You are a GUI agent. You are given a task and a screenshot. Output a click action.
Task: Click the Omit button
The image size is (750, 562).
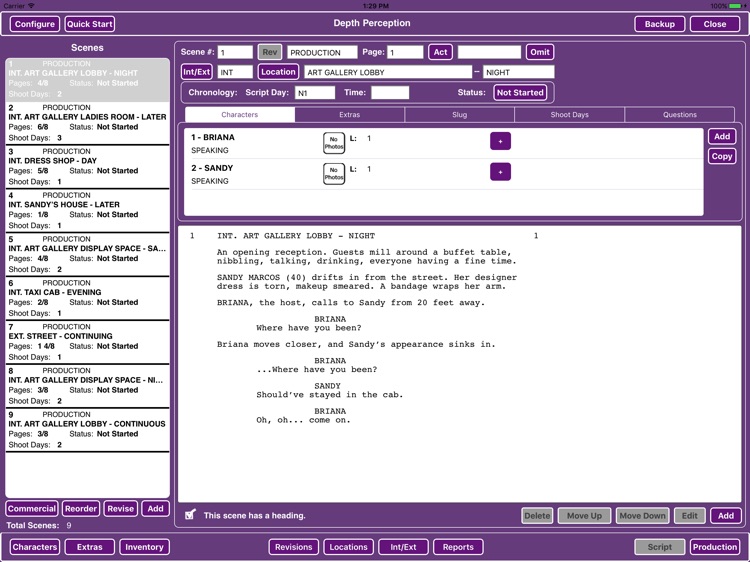pos(540,52)
